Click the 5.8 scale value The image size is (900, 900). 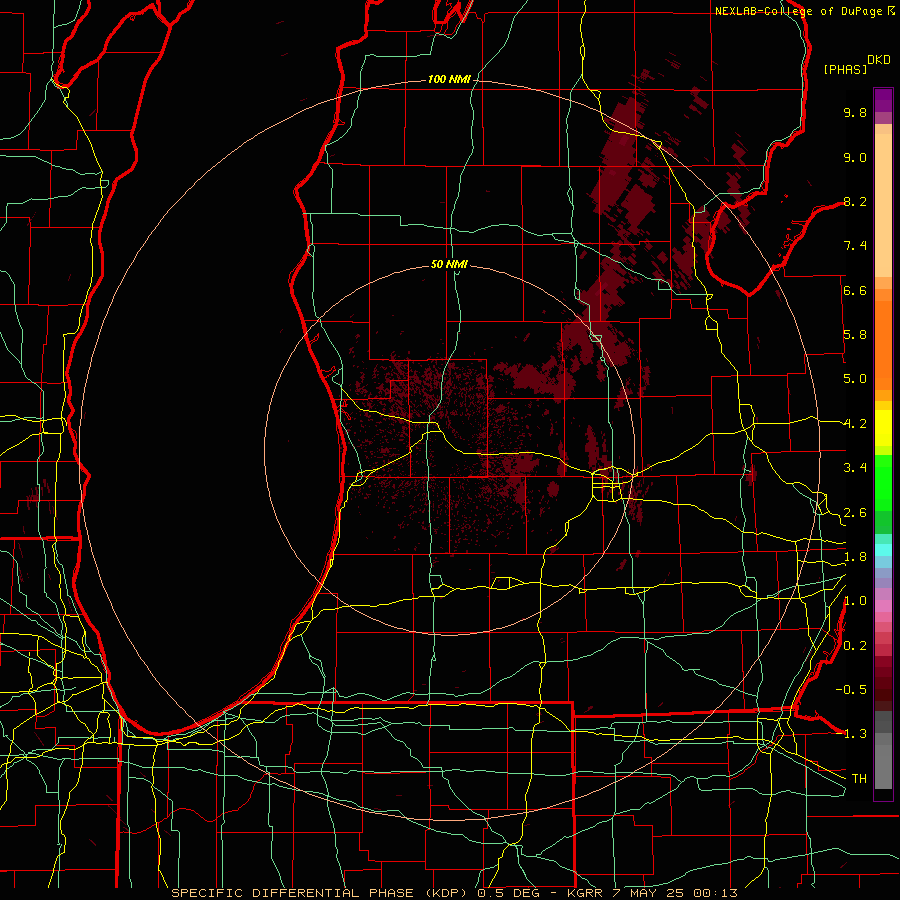pyautogui.click(x=855, y=335)
